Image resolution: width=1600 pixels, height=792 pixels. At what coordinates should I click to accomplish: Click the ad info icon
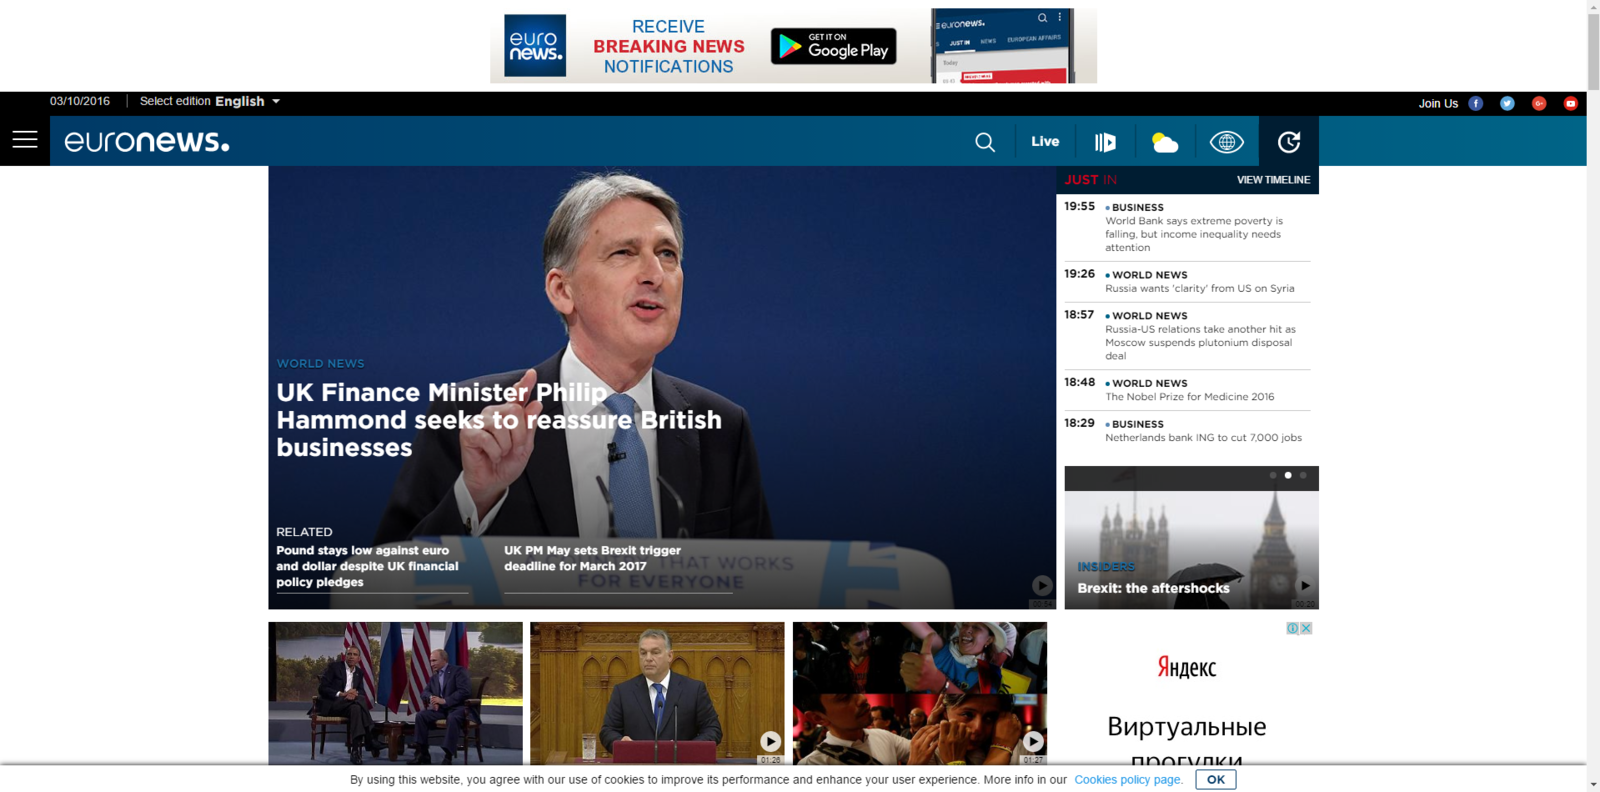coord(1292,628)
